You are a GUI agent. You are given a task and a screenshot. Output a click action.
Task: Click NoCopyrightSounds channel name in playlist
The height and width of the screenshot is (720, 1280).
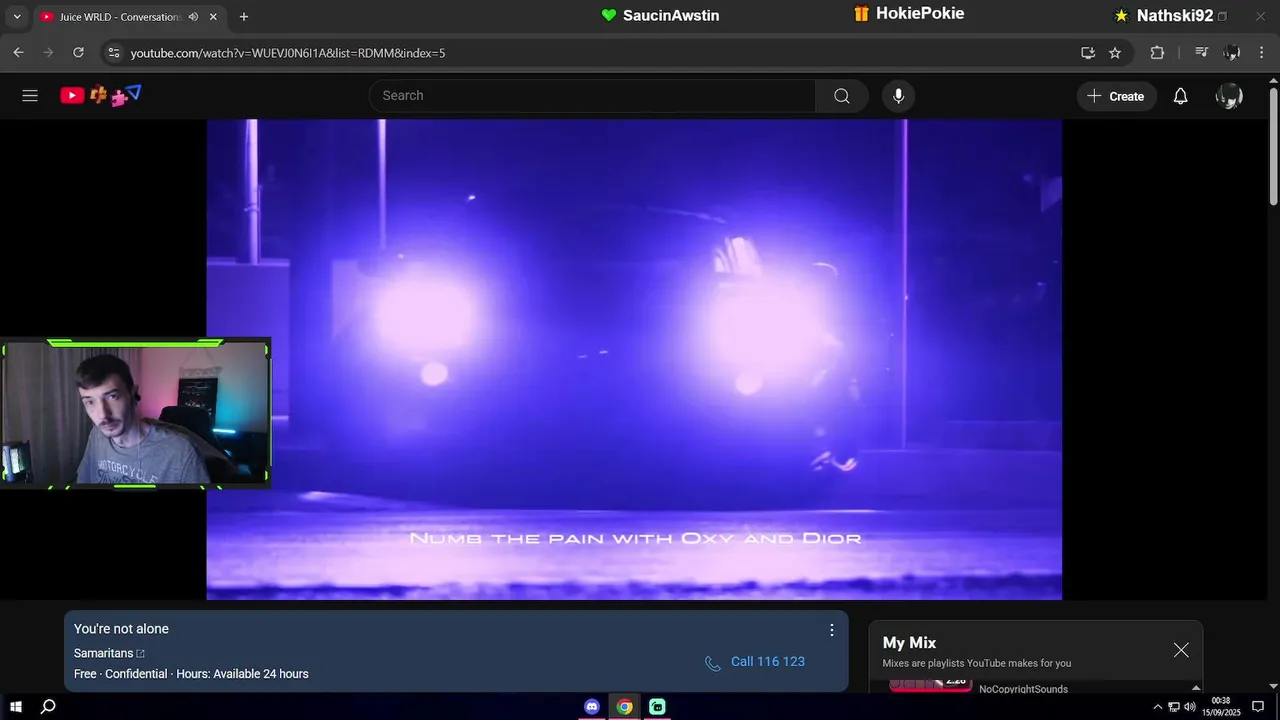coord(1023,689)
